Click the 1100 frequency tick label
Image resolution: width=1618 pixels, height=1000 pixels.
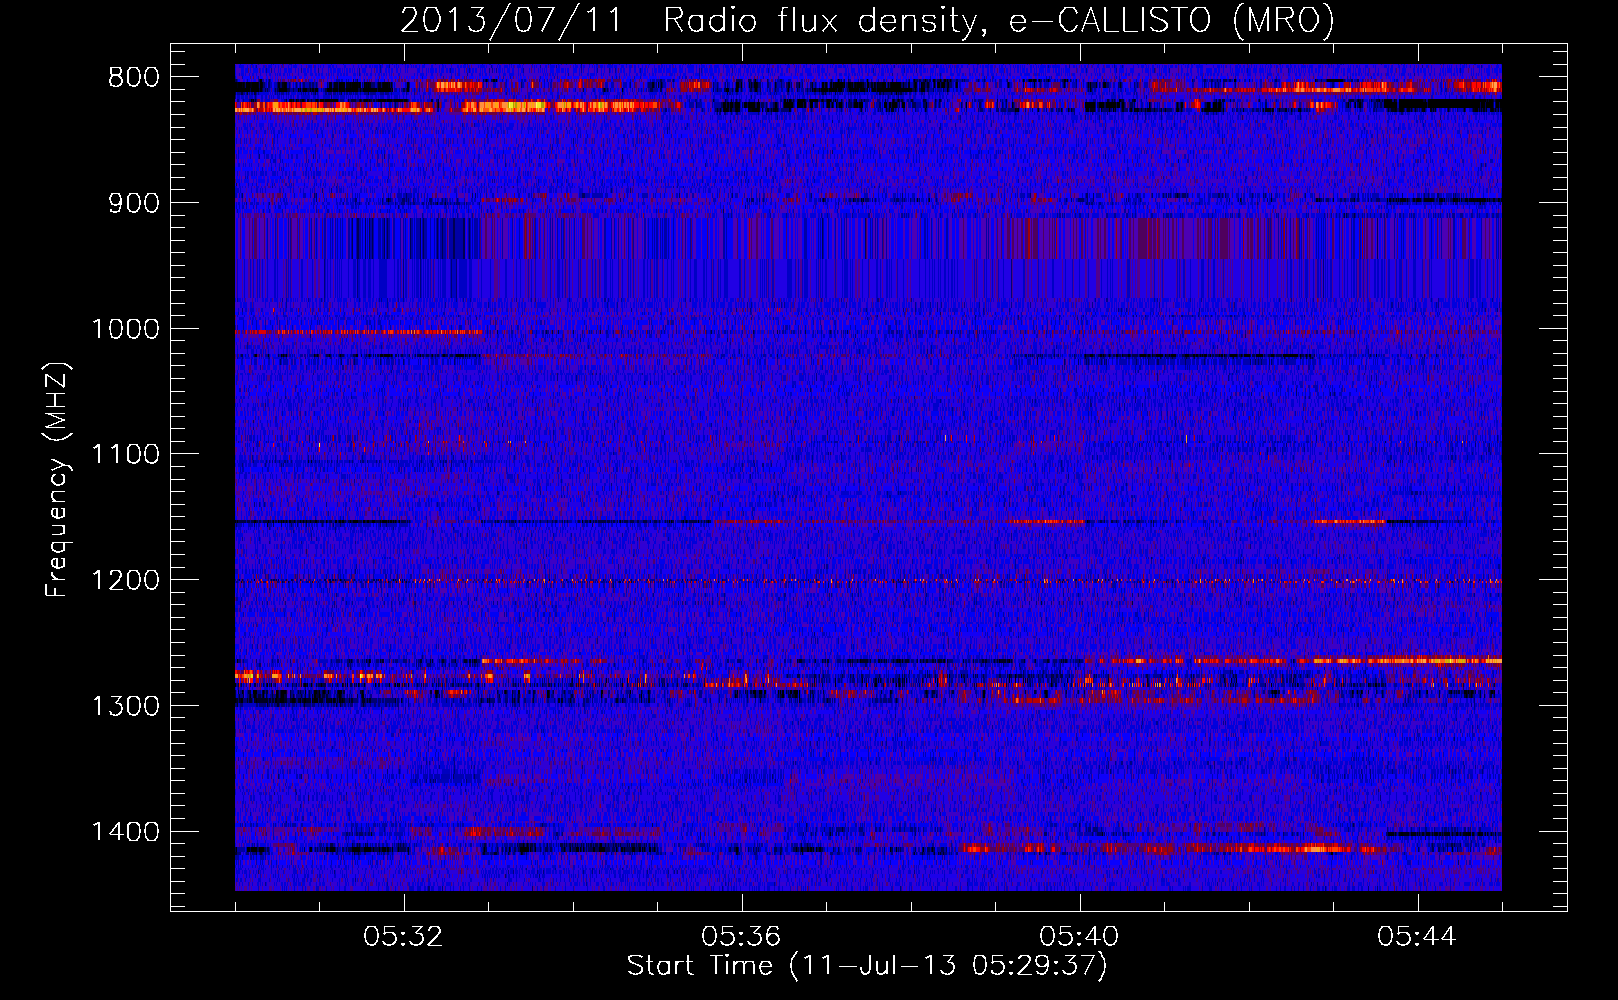point(125,455)
